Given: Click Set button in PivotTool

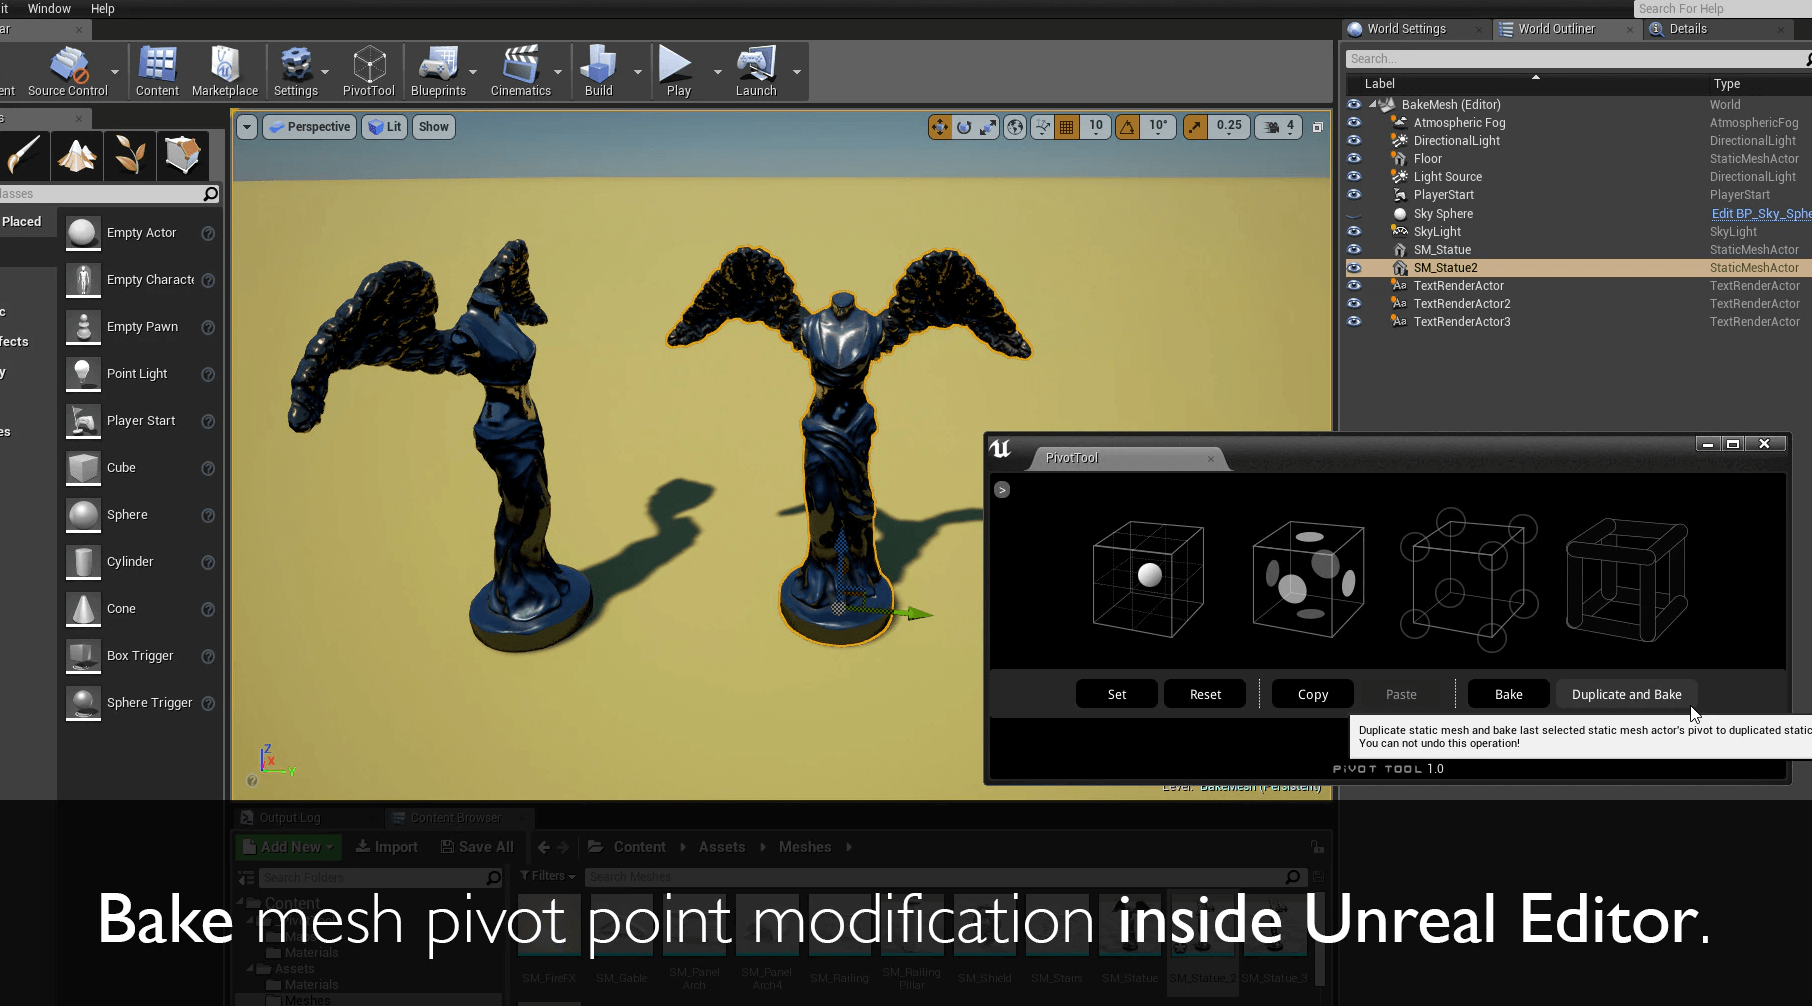Looking at the screenshot, I should (1117, 694).
